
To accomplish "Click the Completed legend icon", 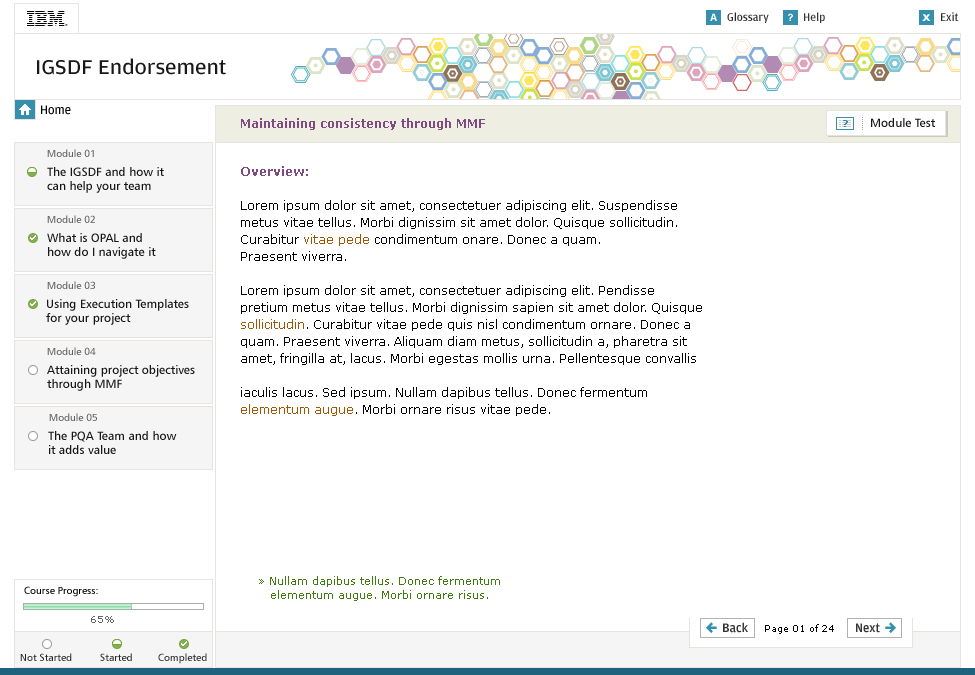I will [183, 644].
